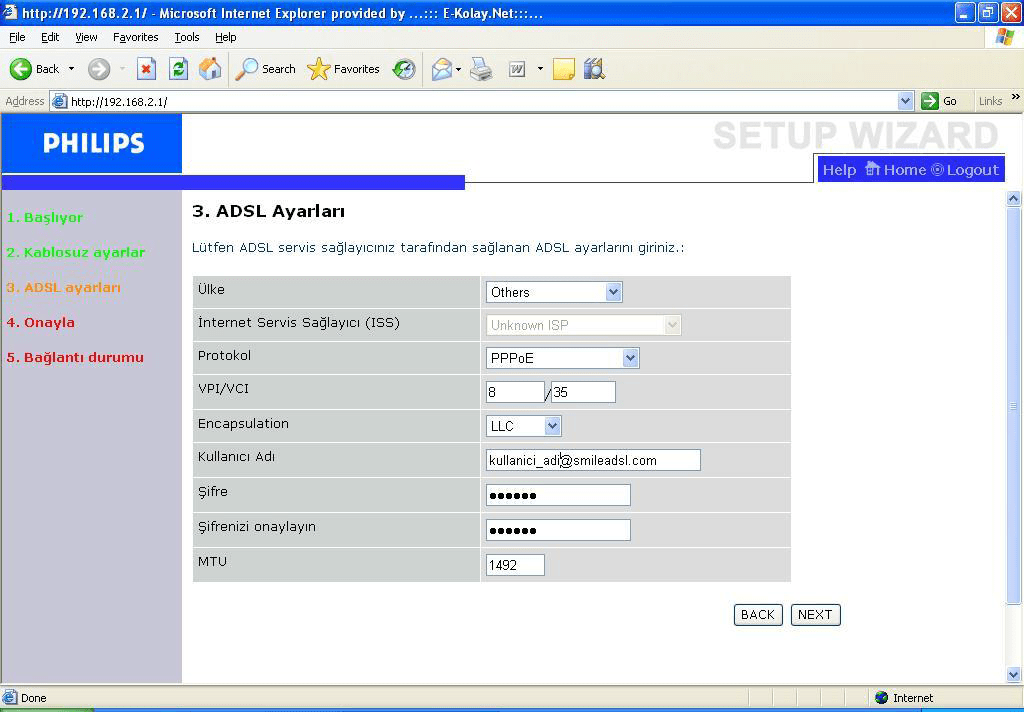Open the Protokol PPPoE dropdown
This screenshot has height=712, width=1024.
629,358
